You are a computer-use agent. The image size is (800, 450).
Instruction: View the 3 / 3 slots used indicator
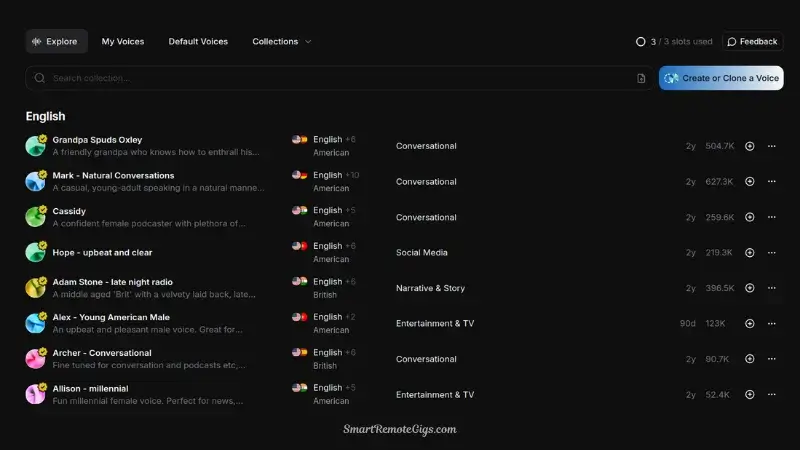point(674,42)
